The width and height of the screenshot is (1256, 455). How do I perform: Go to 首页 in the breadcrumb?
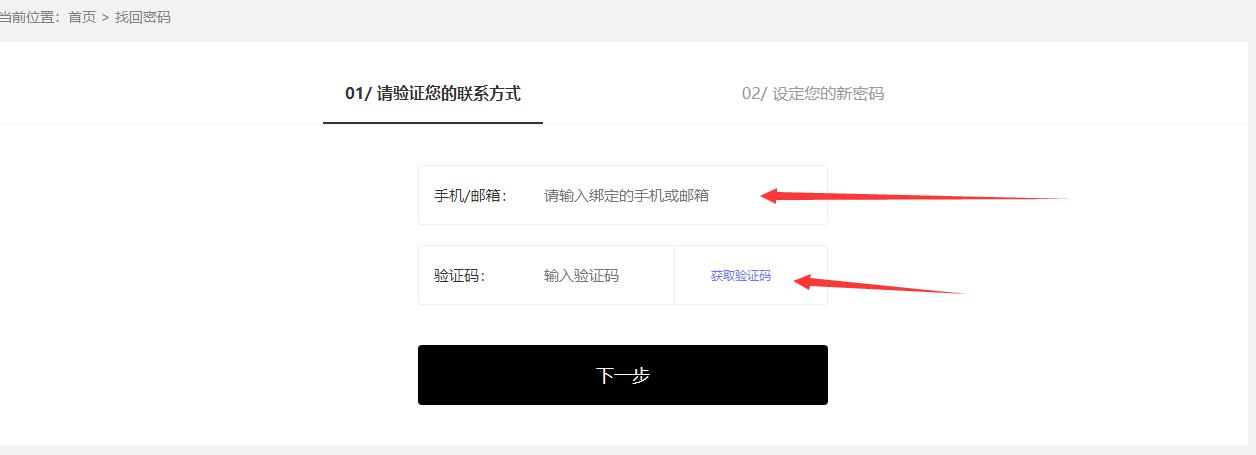(x=82, y=18)
